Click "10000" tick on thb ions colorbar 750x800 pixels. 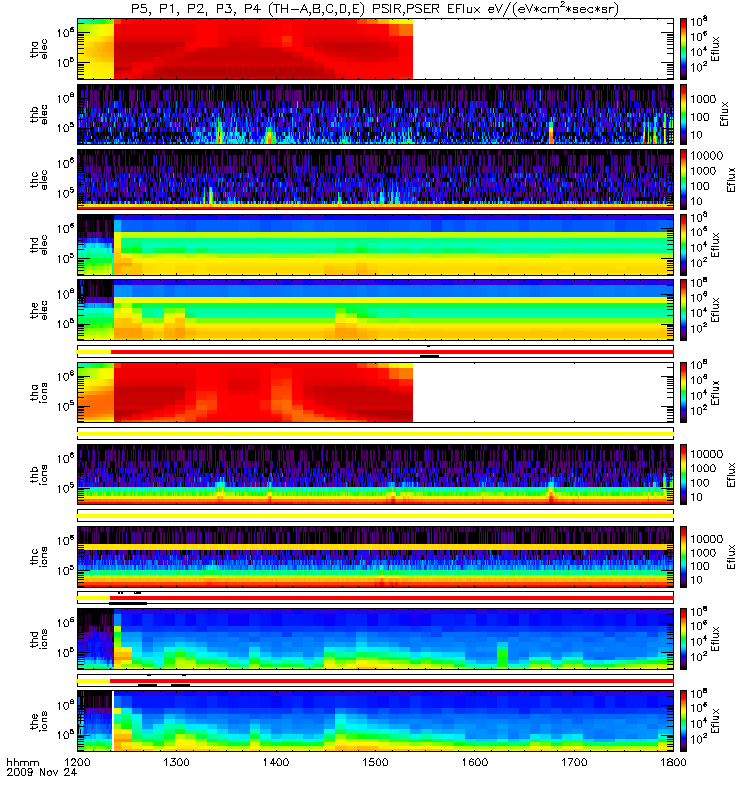706,454
